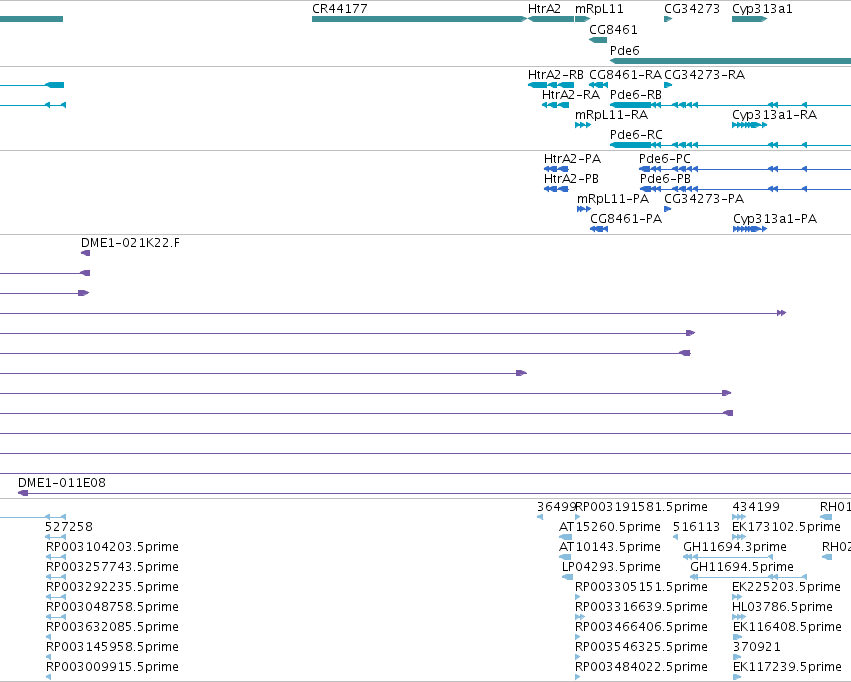851x682 pixels.
Task: Click the CG34273-RA transcript label
Action: (x=704, y=74)
